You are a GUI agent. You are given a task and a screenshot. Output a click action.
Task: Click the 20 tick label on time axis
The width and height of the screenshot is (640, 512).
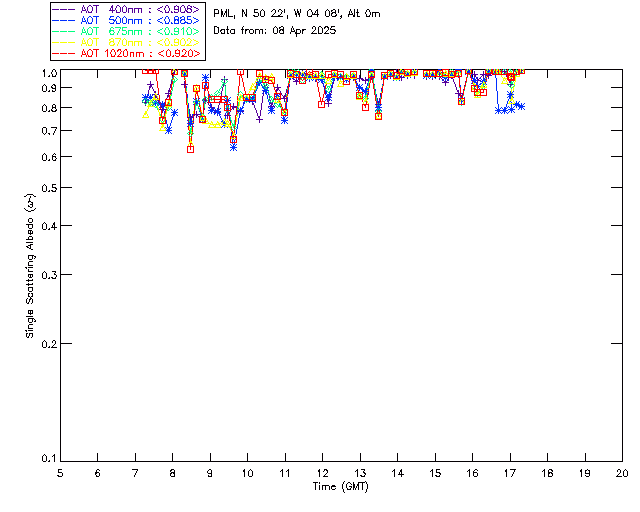(x=622, y=472)
